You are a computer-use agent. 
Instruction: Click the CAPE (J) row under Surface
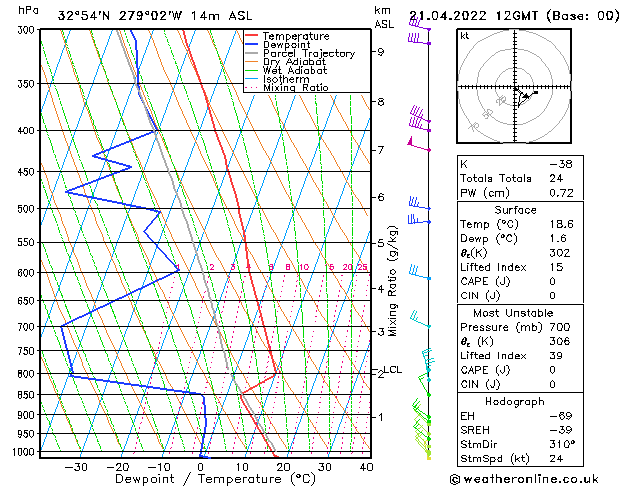coord(484,281)
